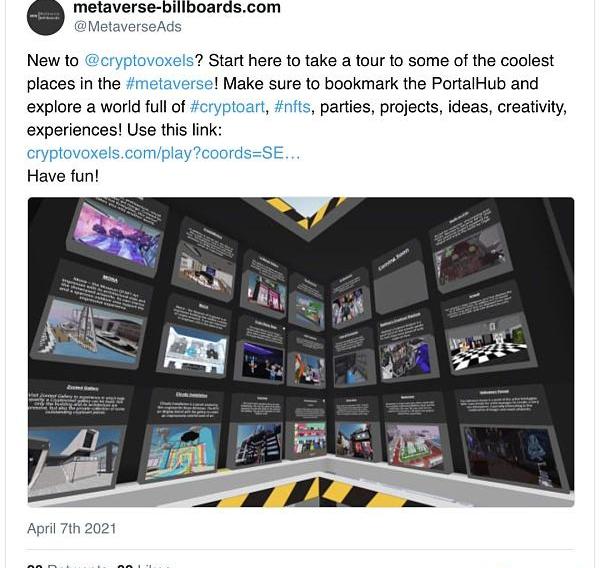This screenshot has height=568, width=600.
Task: Open the MetaverseAds profile avatar
Action: pyautogui.click(x=46, y=16)
